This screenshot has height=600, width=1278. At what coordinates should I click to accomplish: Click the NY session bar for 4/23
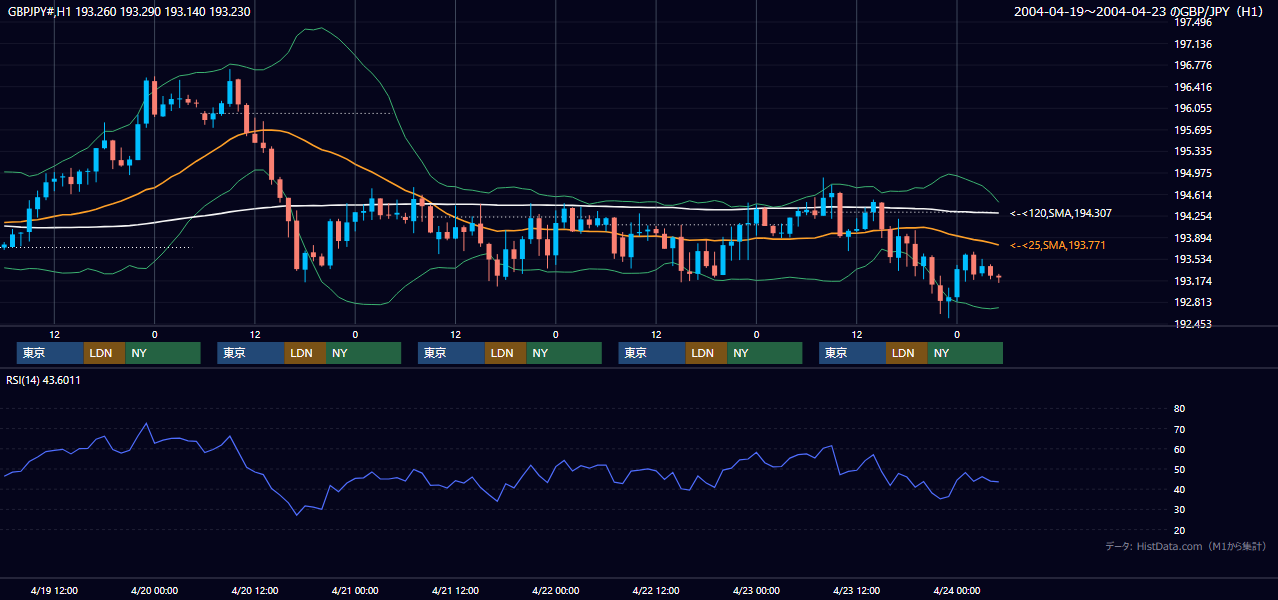tap(965, 353)
